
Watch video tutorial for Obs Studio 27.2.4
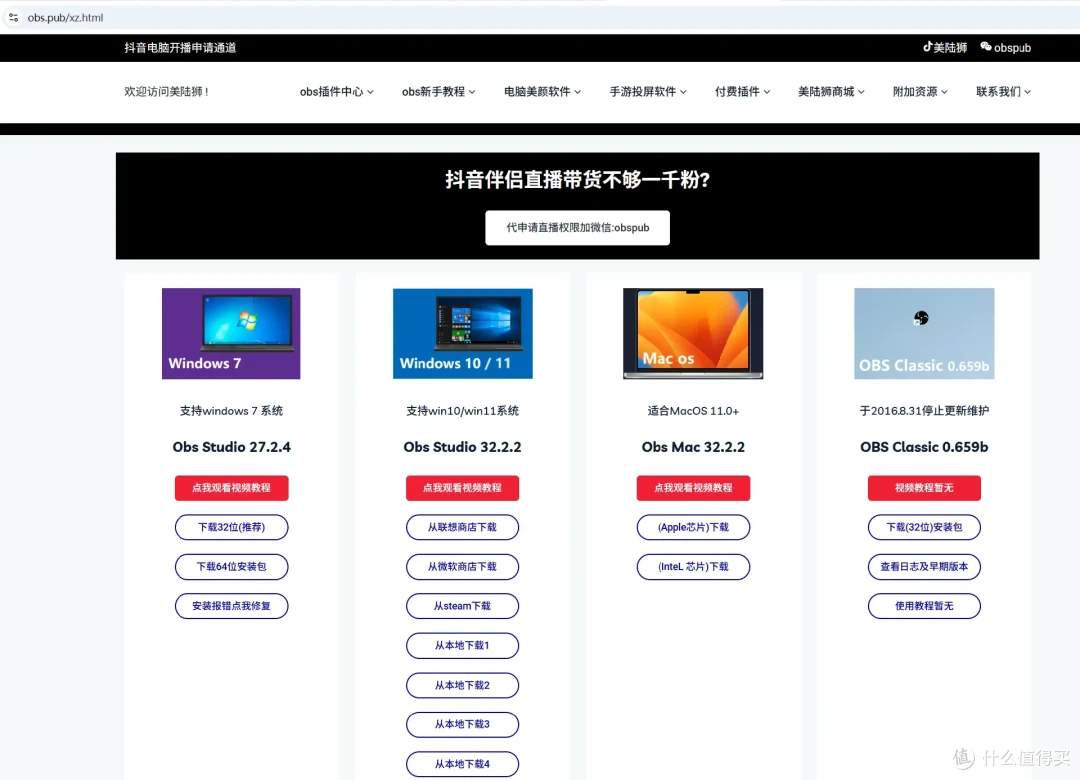tap(231, 488)
